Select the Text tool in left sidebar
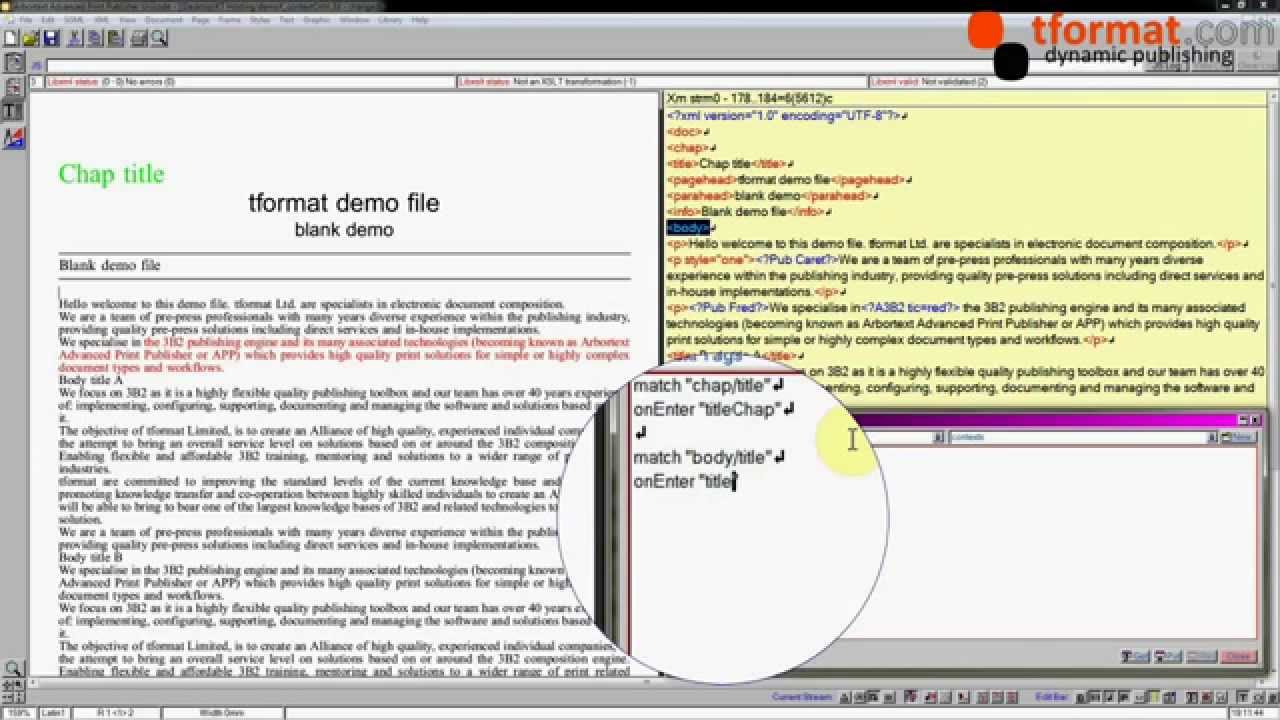 coord(14,111)
